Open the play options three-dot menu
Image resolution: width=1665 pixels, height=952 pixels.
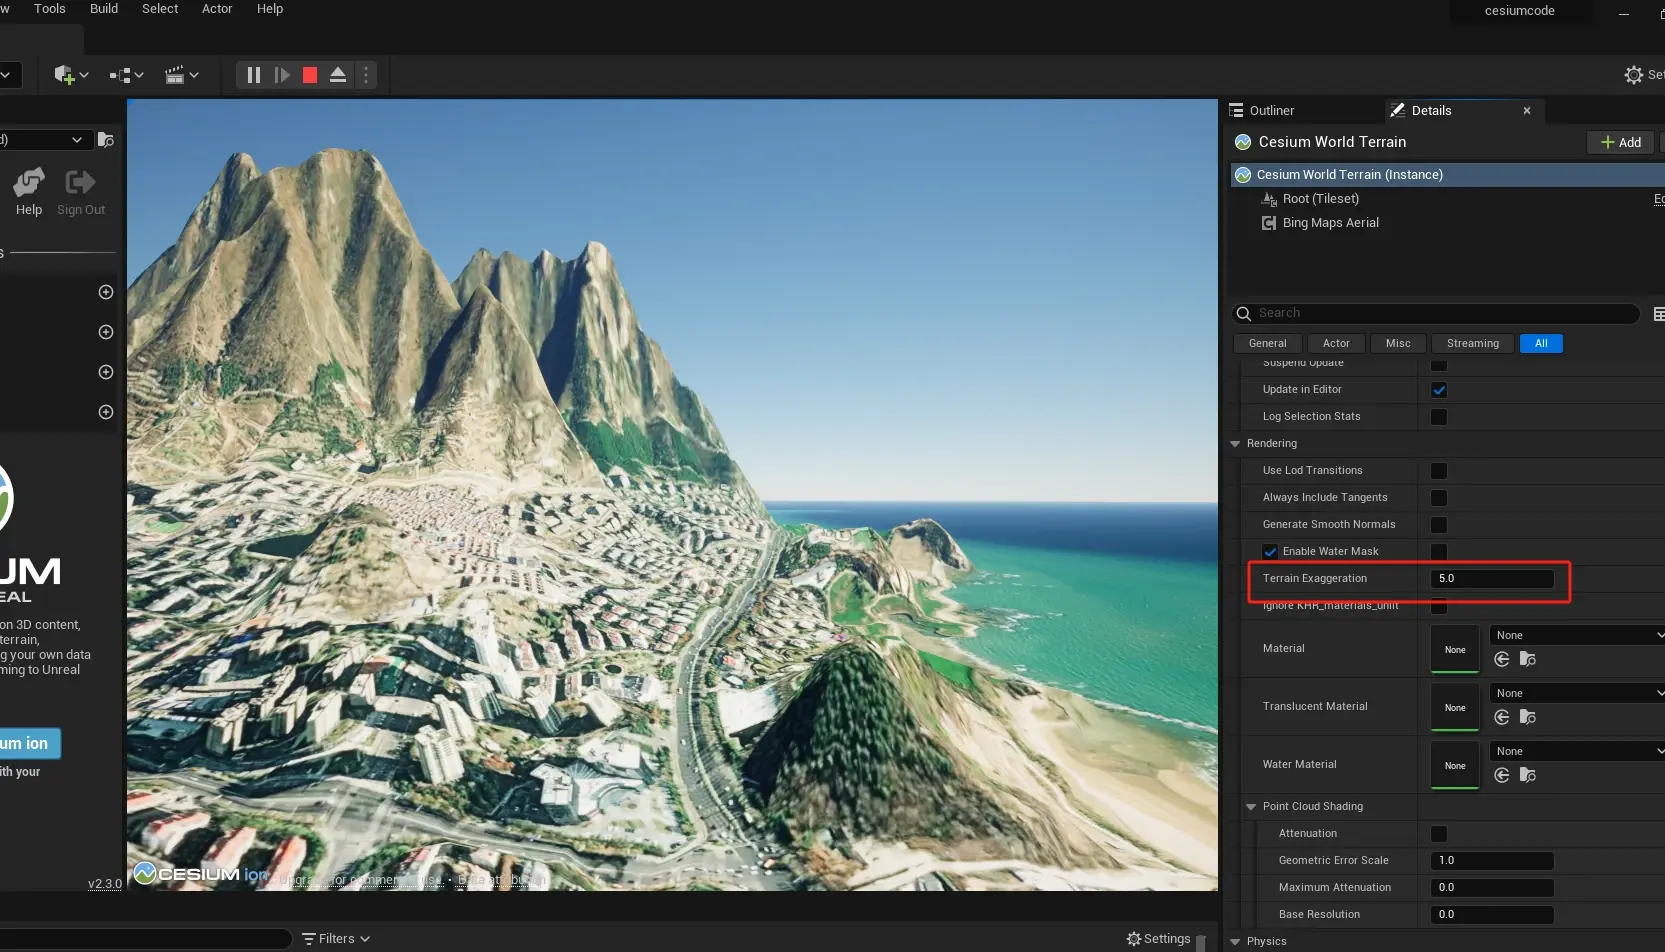pos(366,75)
